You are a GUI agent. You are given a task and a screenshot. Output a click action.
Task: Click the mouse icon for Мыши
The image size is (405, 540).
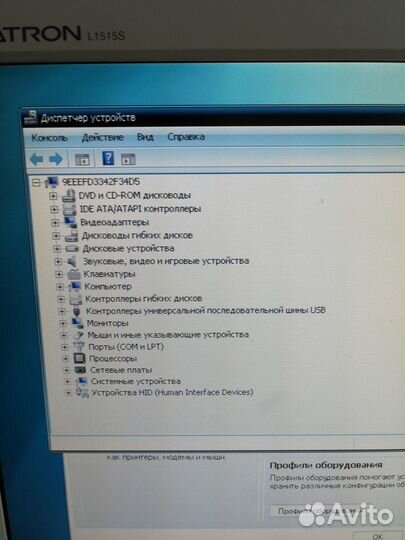click(x=79, y=335)
